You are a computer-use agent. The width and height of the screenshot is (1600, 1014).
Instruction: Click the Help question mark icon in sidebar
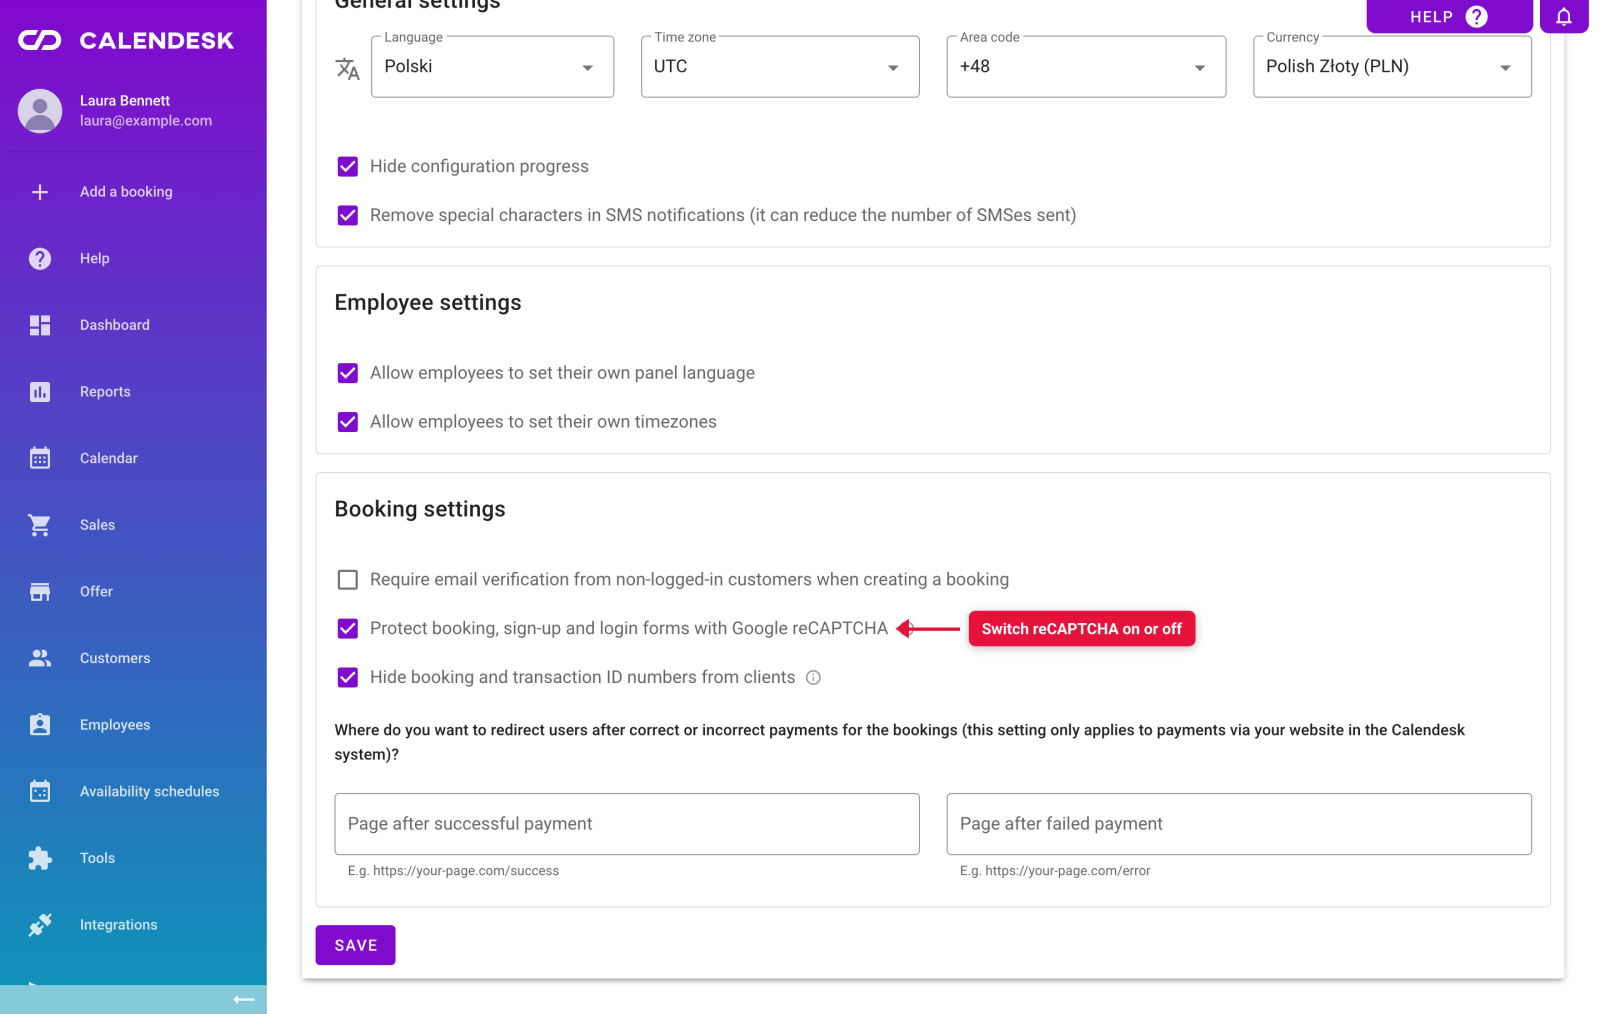point(40,259)
